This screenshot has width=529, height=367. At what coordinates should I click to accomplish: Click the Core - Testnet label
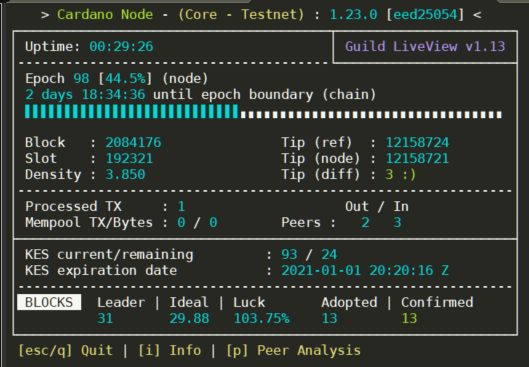coord(241,15)
